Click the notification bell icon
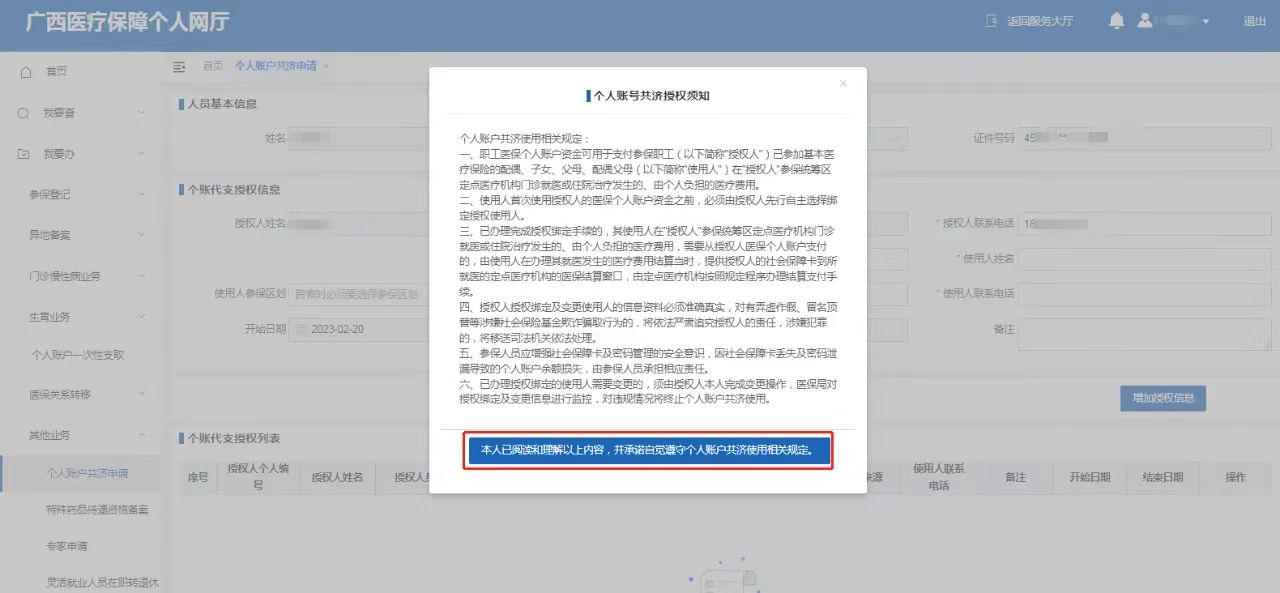 tap(1117, 21)
